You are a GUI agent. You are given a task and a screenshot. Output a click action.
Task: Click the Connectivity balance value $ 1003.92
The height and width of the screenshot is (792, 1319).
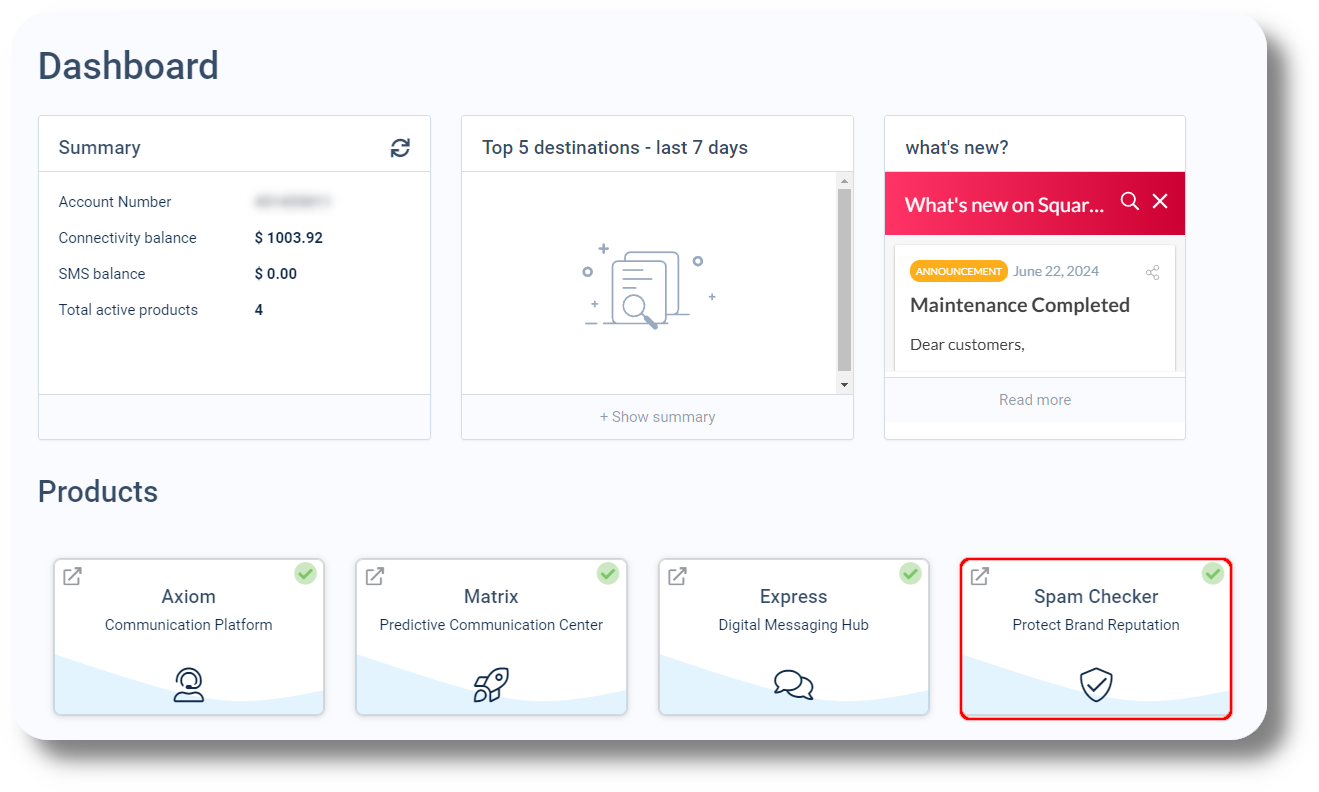click(289, 238)
